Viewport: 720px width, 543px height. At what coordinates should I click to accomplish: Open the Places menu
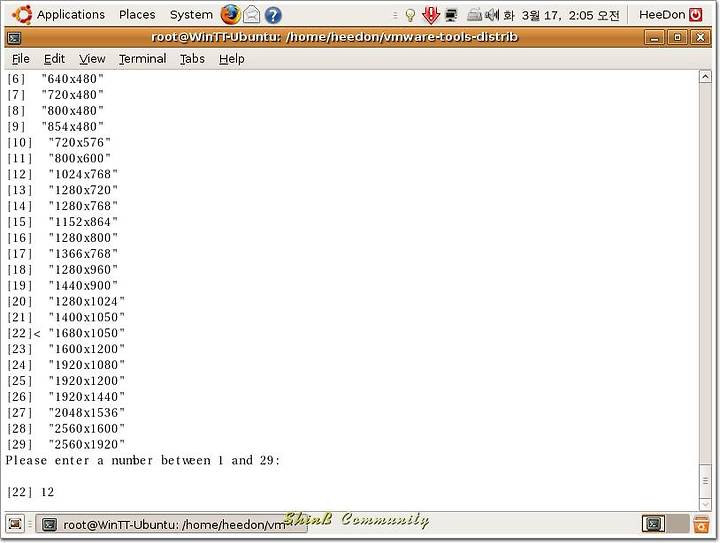[137, 15]
